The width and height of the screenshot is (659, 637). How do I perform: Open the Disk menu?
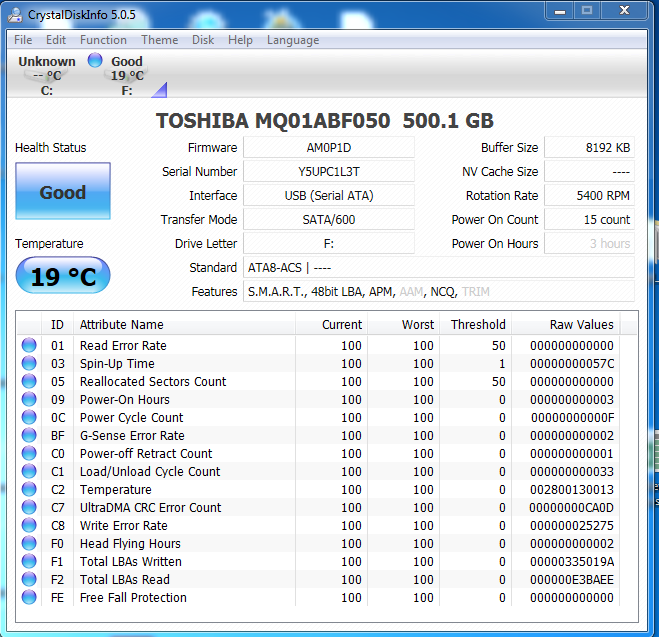[203, 40]
